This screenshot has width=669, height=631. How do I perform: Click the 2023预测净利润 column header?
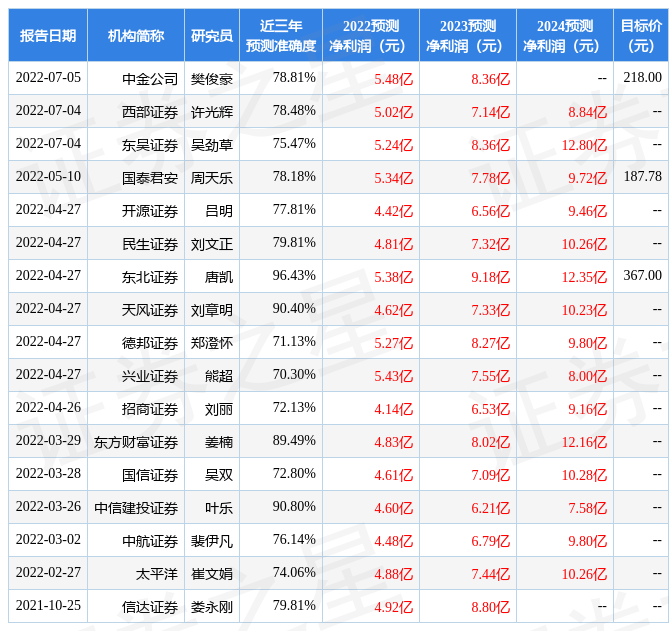pyautogui.click(x=468, y=35)
